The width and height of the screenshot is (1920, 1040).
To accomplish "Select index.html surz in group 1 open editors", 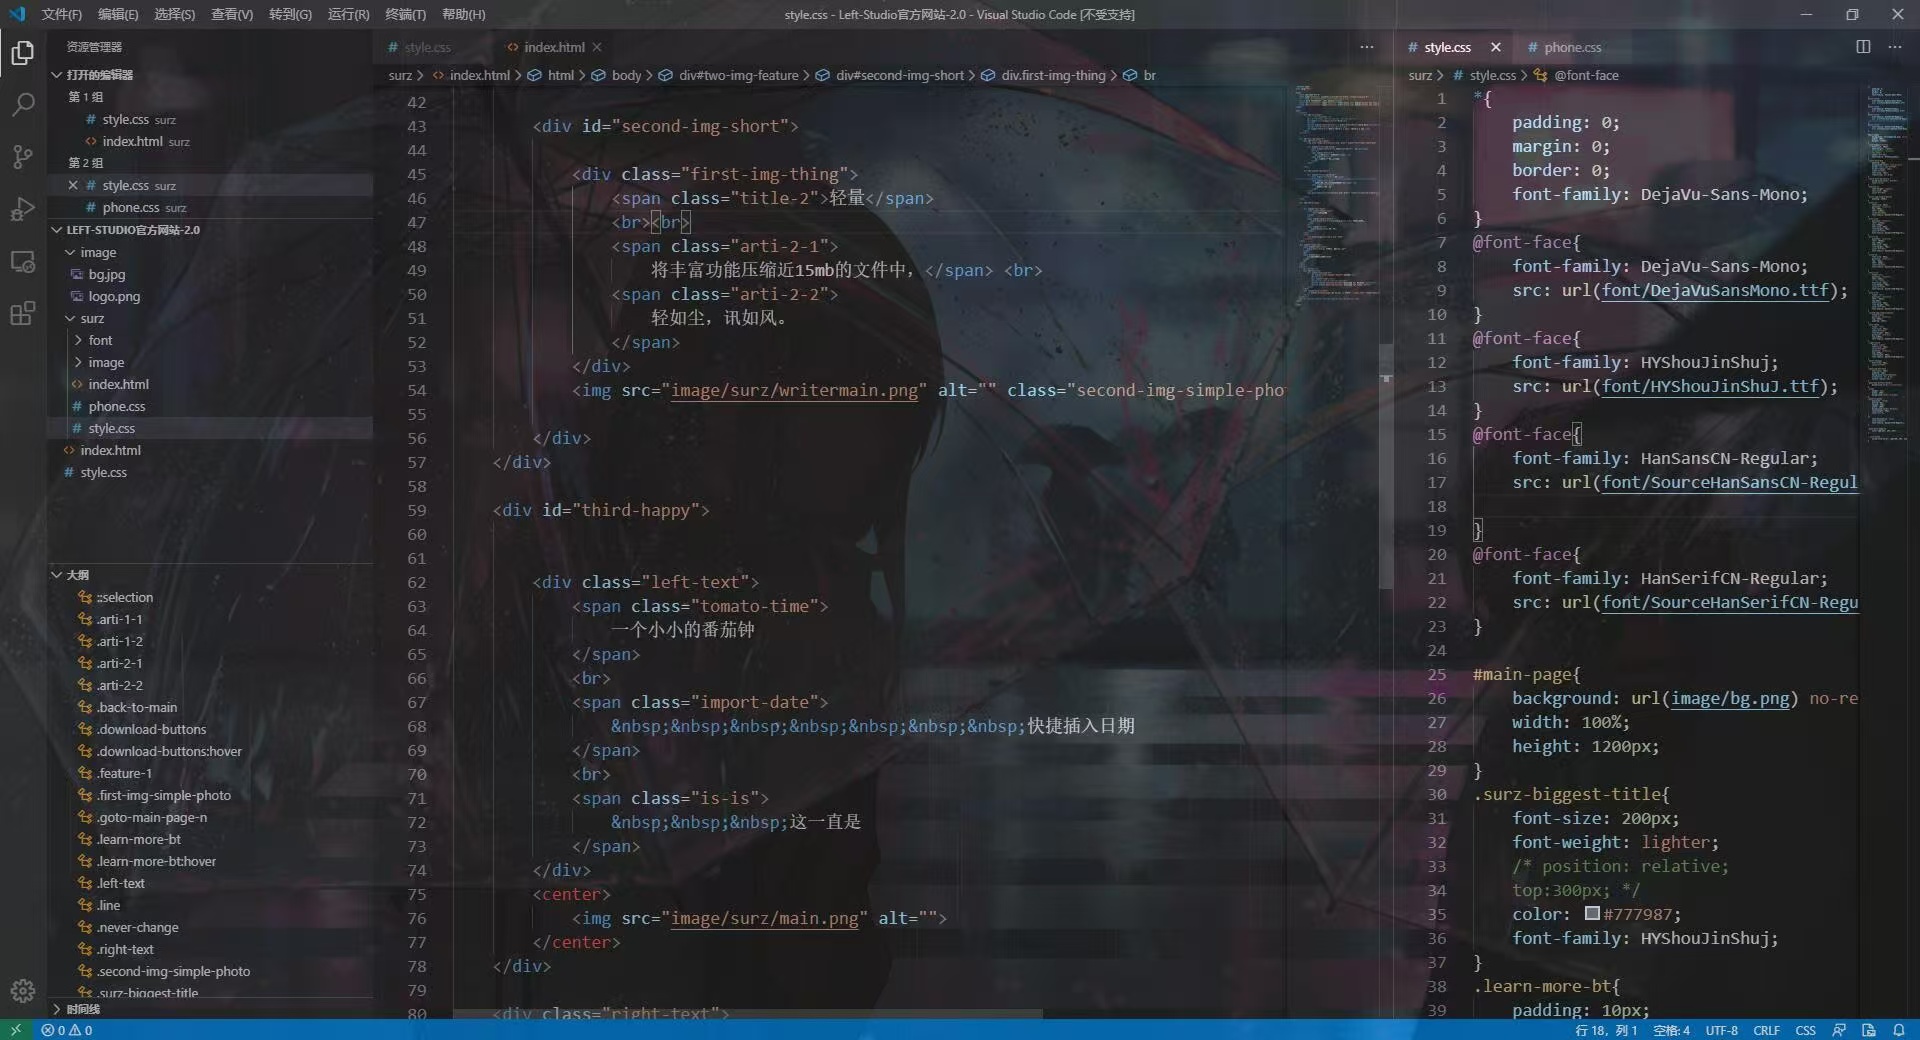I will [210, 141].
